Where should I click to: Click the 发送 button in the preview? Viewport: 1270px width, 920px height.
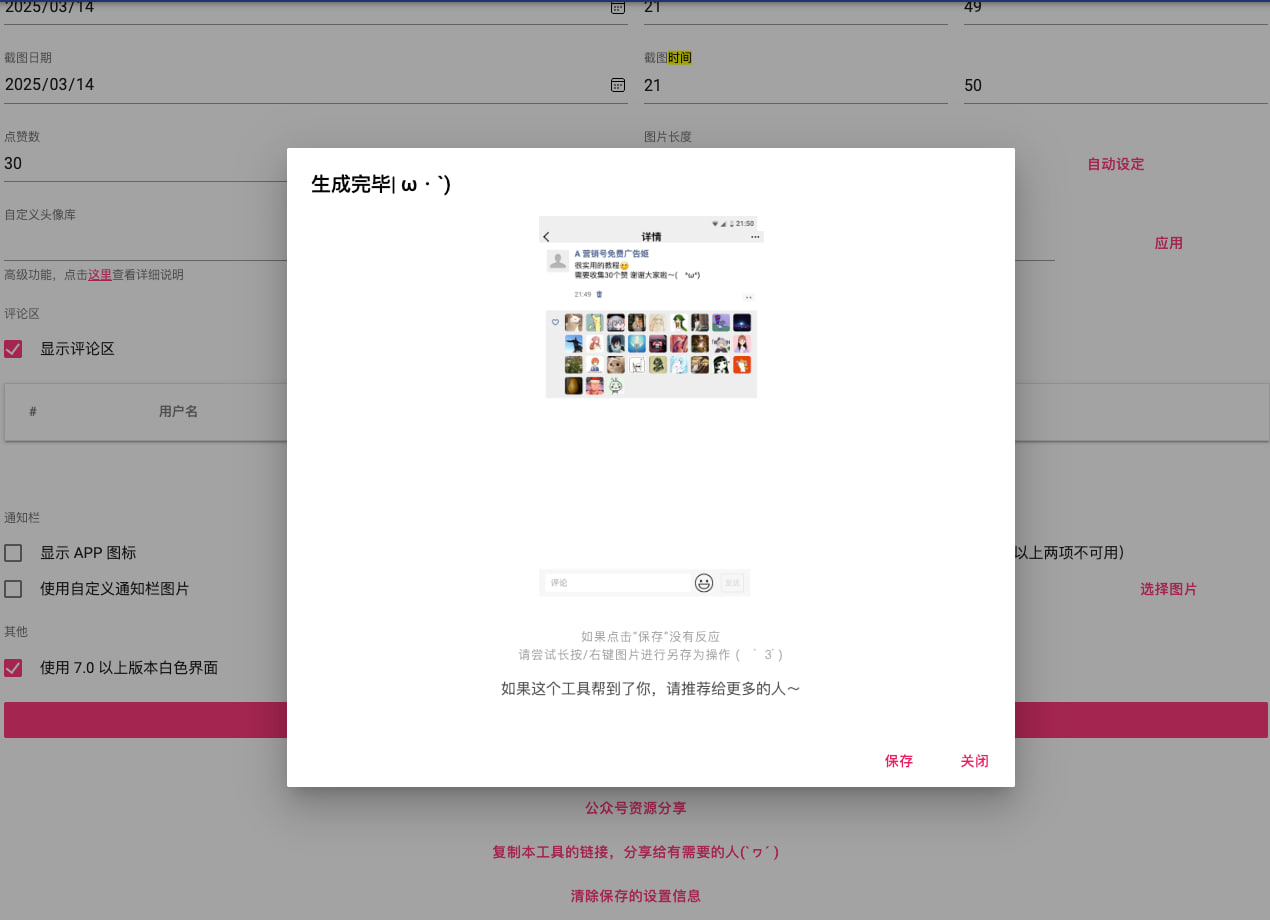coord(732,583)
